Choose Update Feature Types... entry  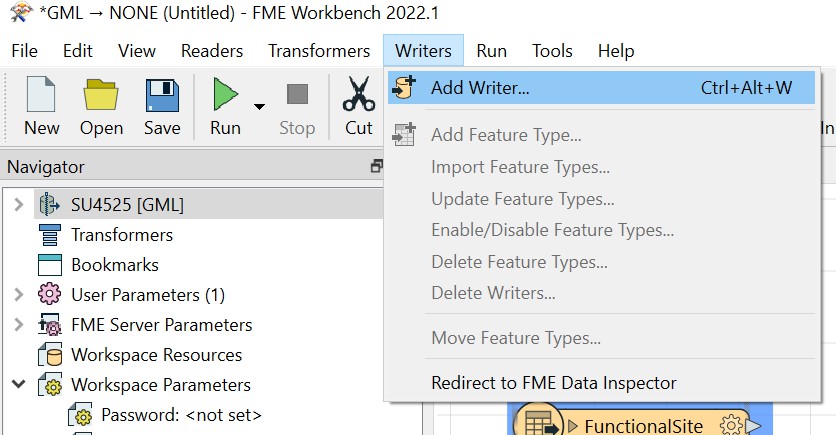[x=601, y=199]
